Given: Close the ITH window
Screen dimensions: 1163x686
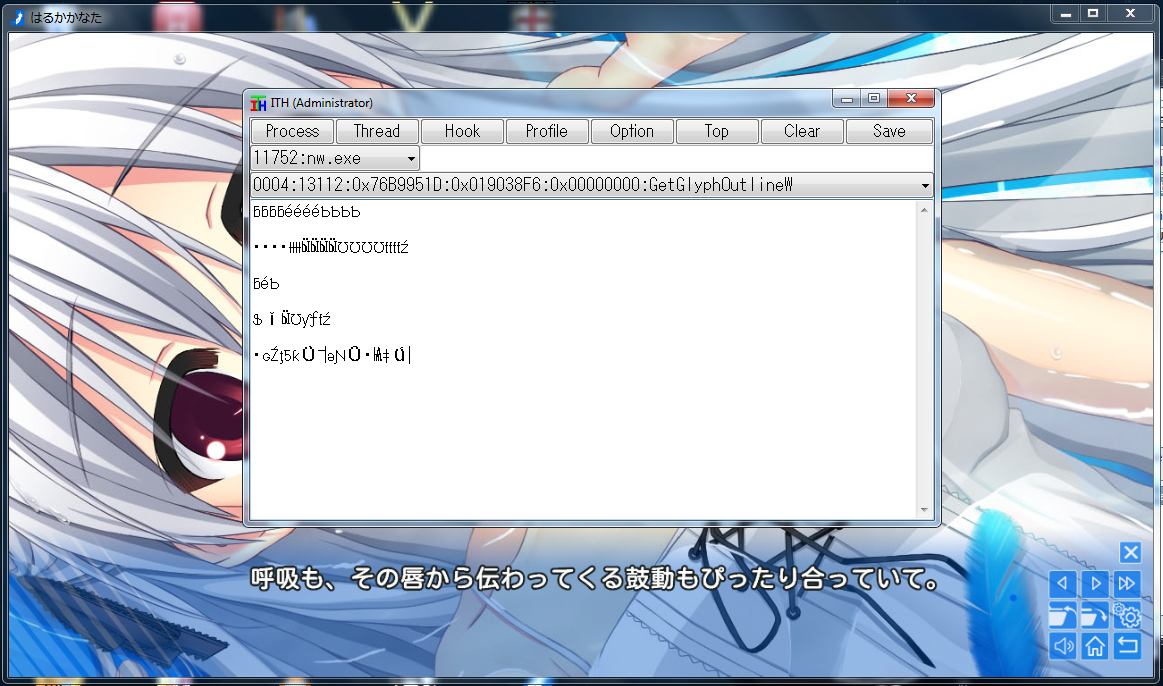Looking at the screenshot, I should click(x=911, y=99).
